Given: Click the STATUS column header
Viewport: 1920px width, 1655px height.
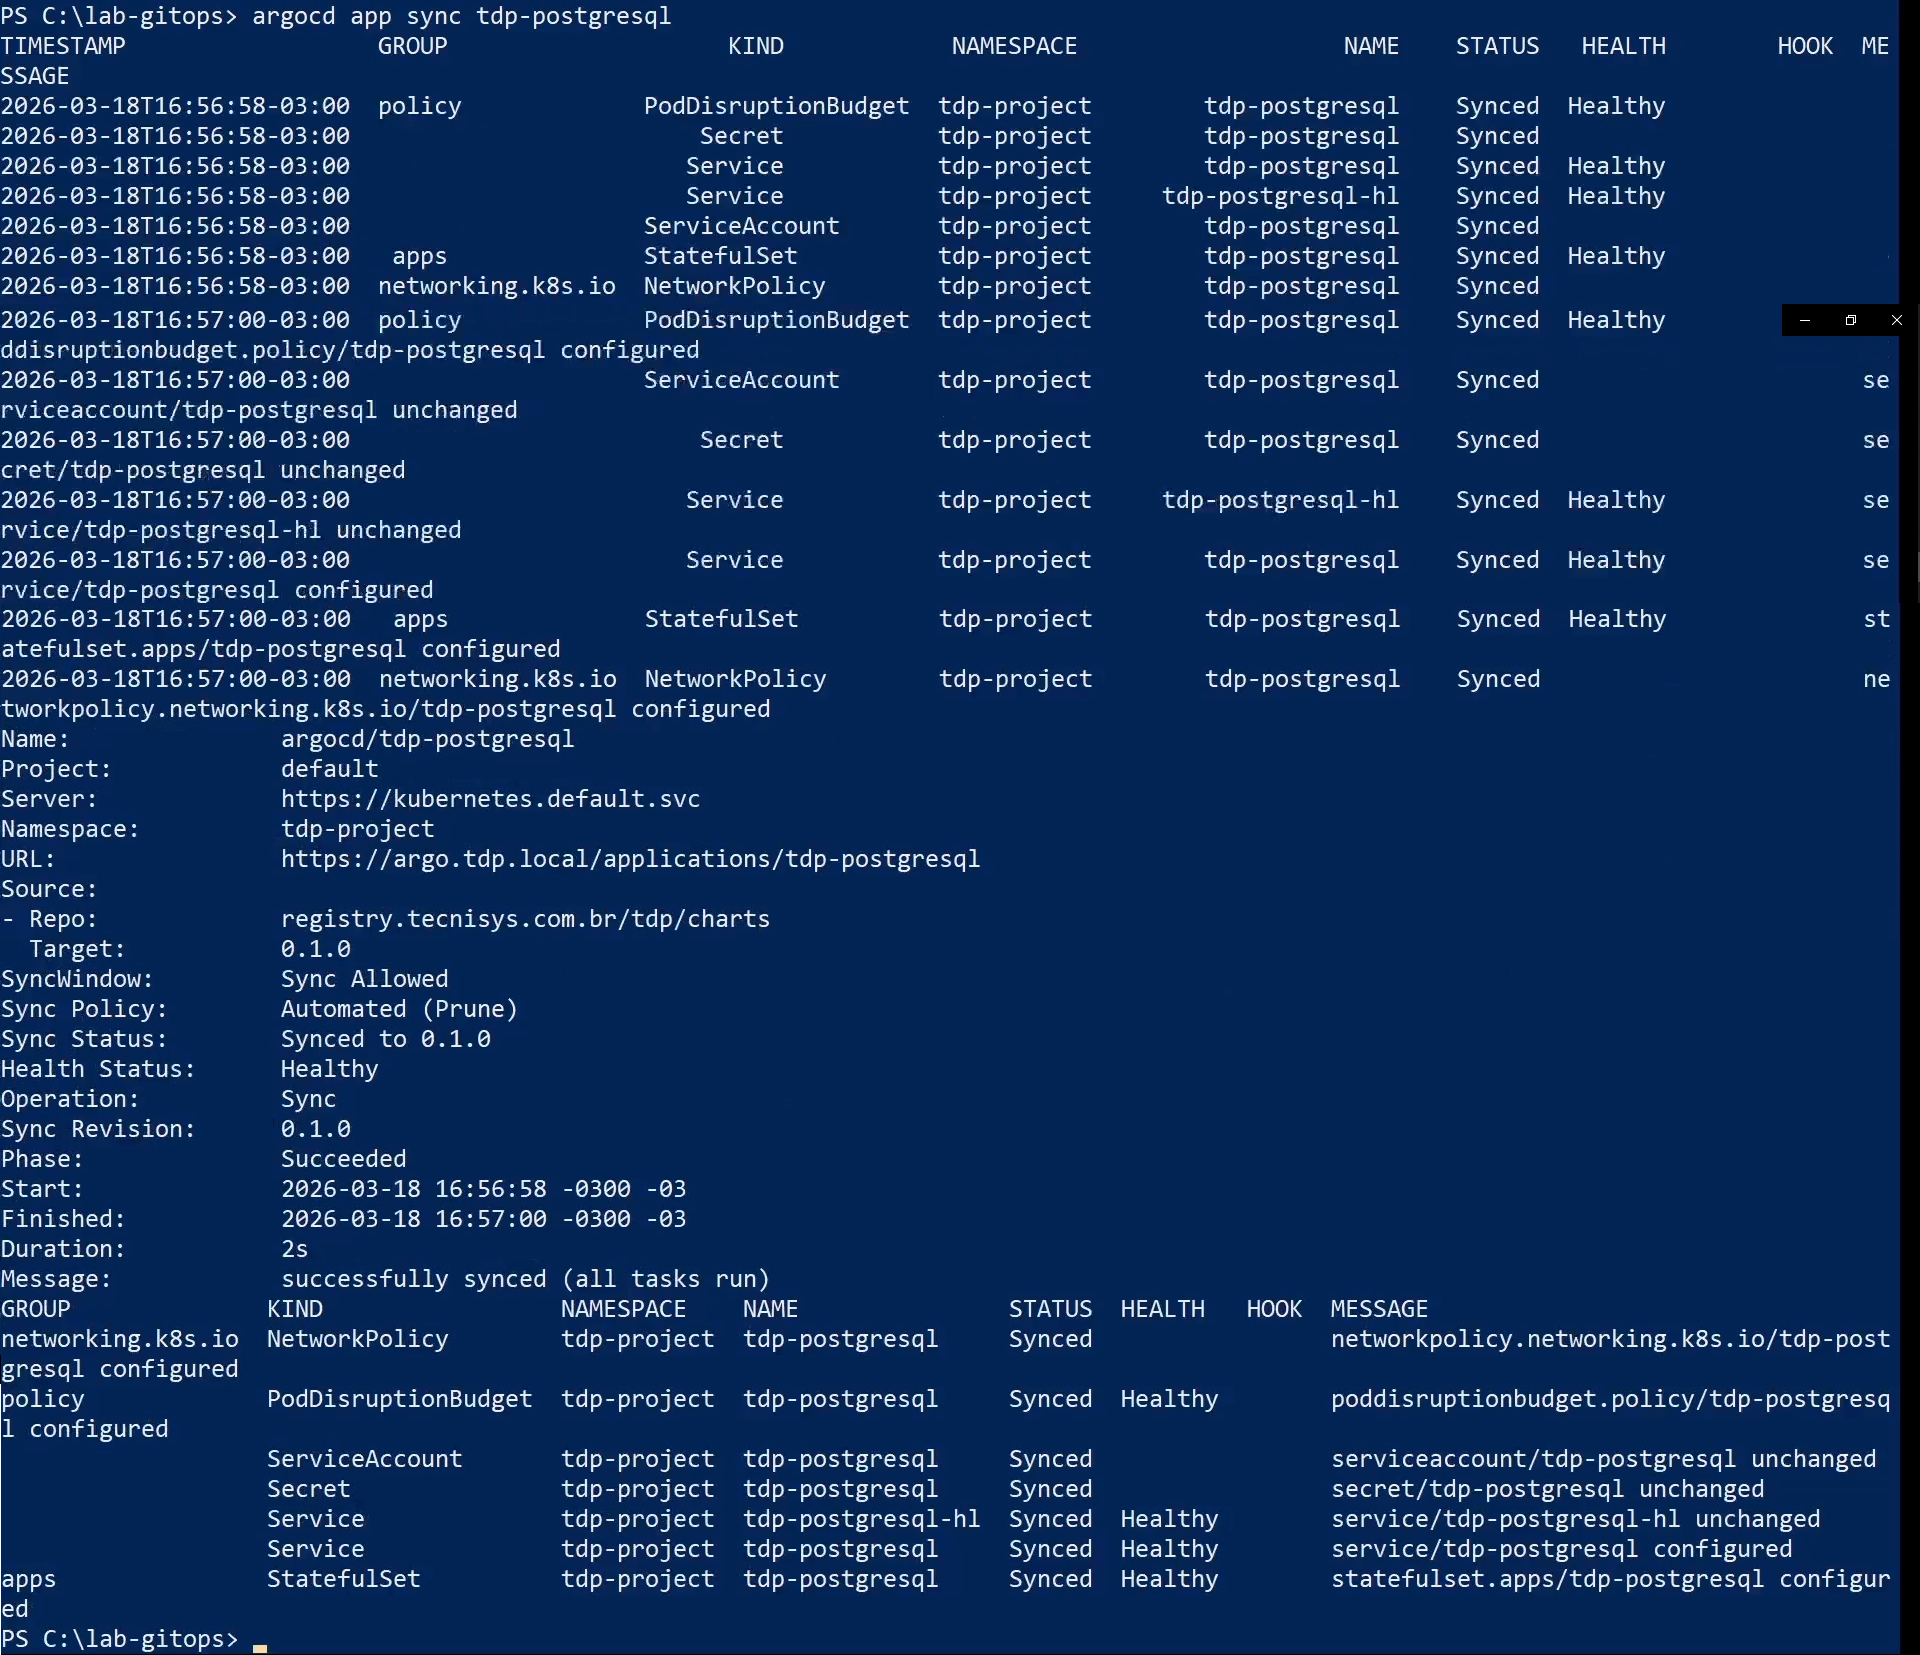Looking at the screenshot, I should pyautogui.click(x=1497, y=45).
